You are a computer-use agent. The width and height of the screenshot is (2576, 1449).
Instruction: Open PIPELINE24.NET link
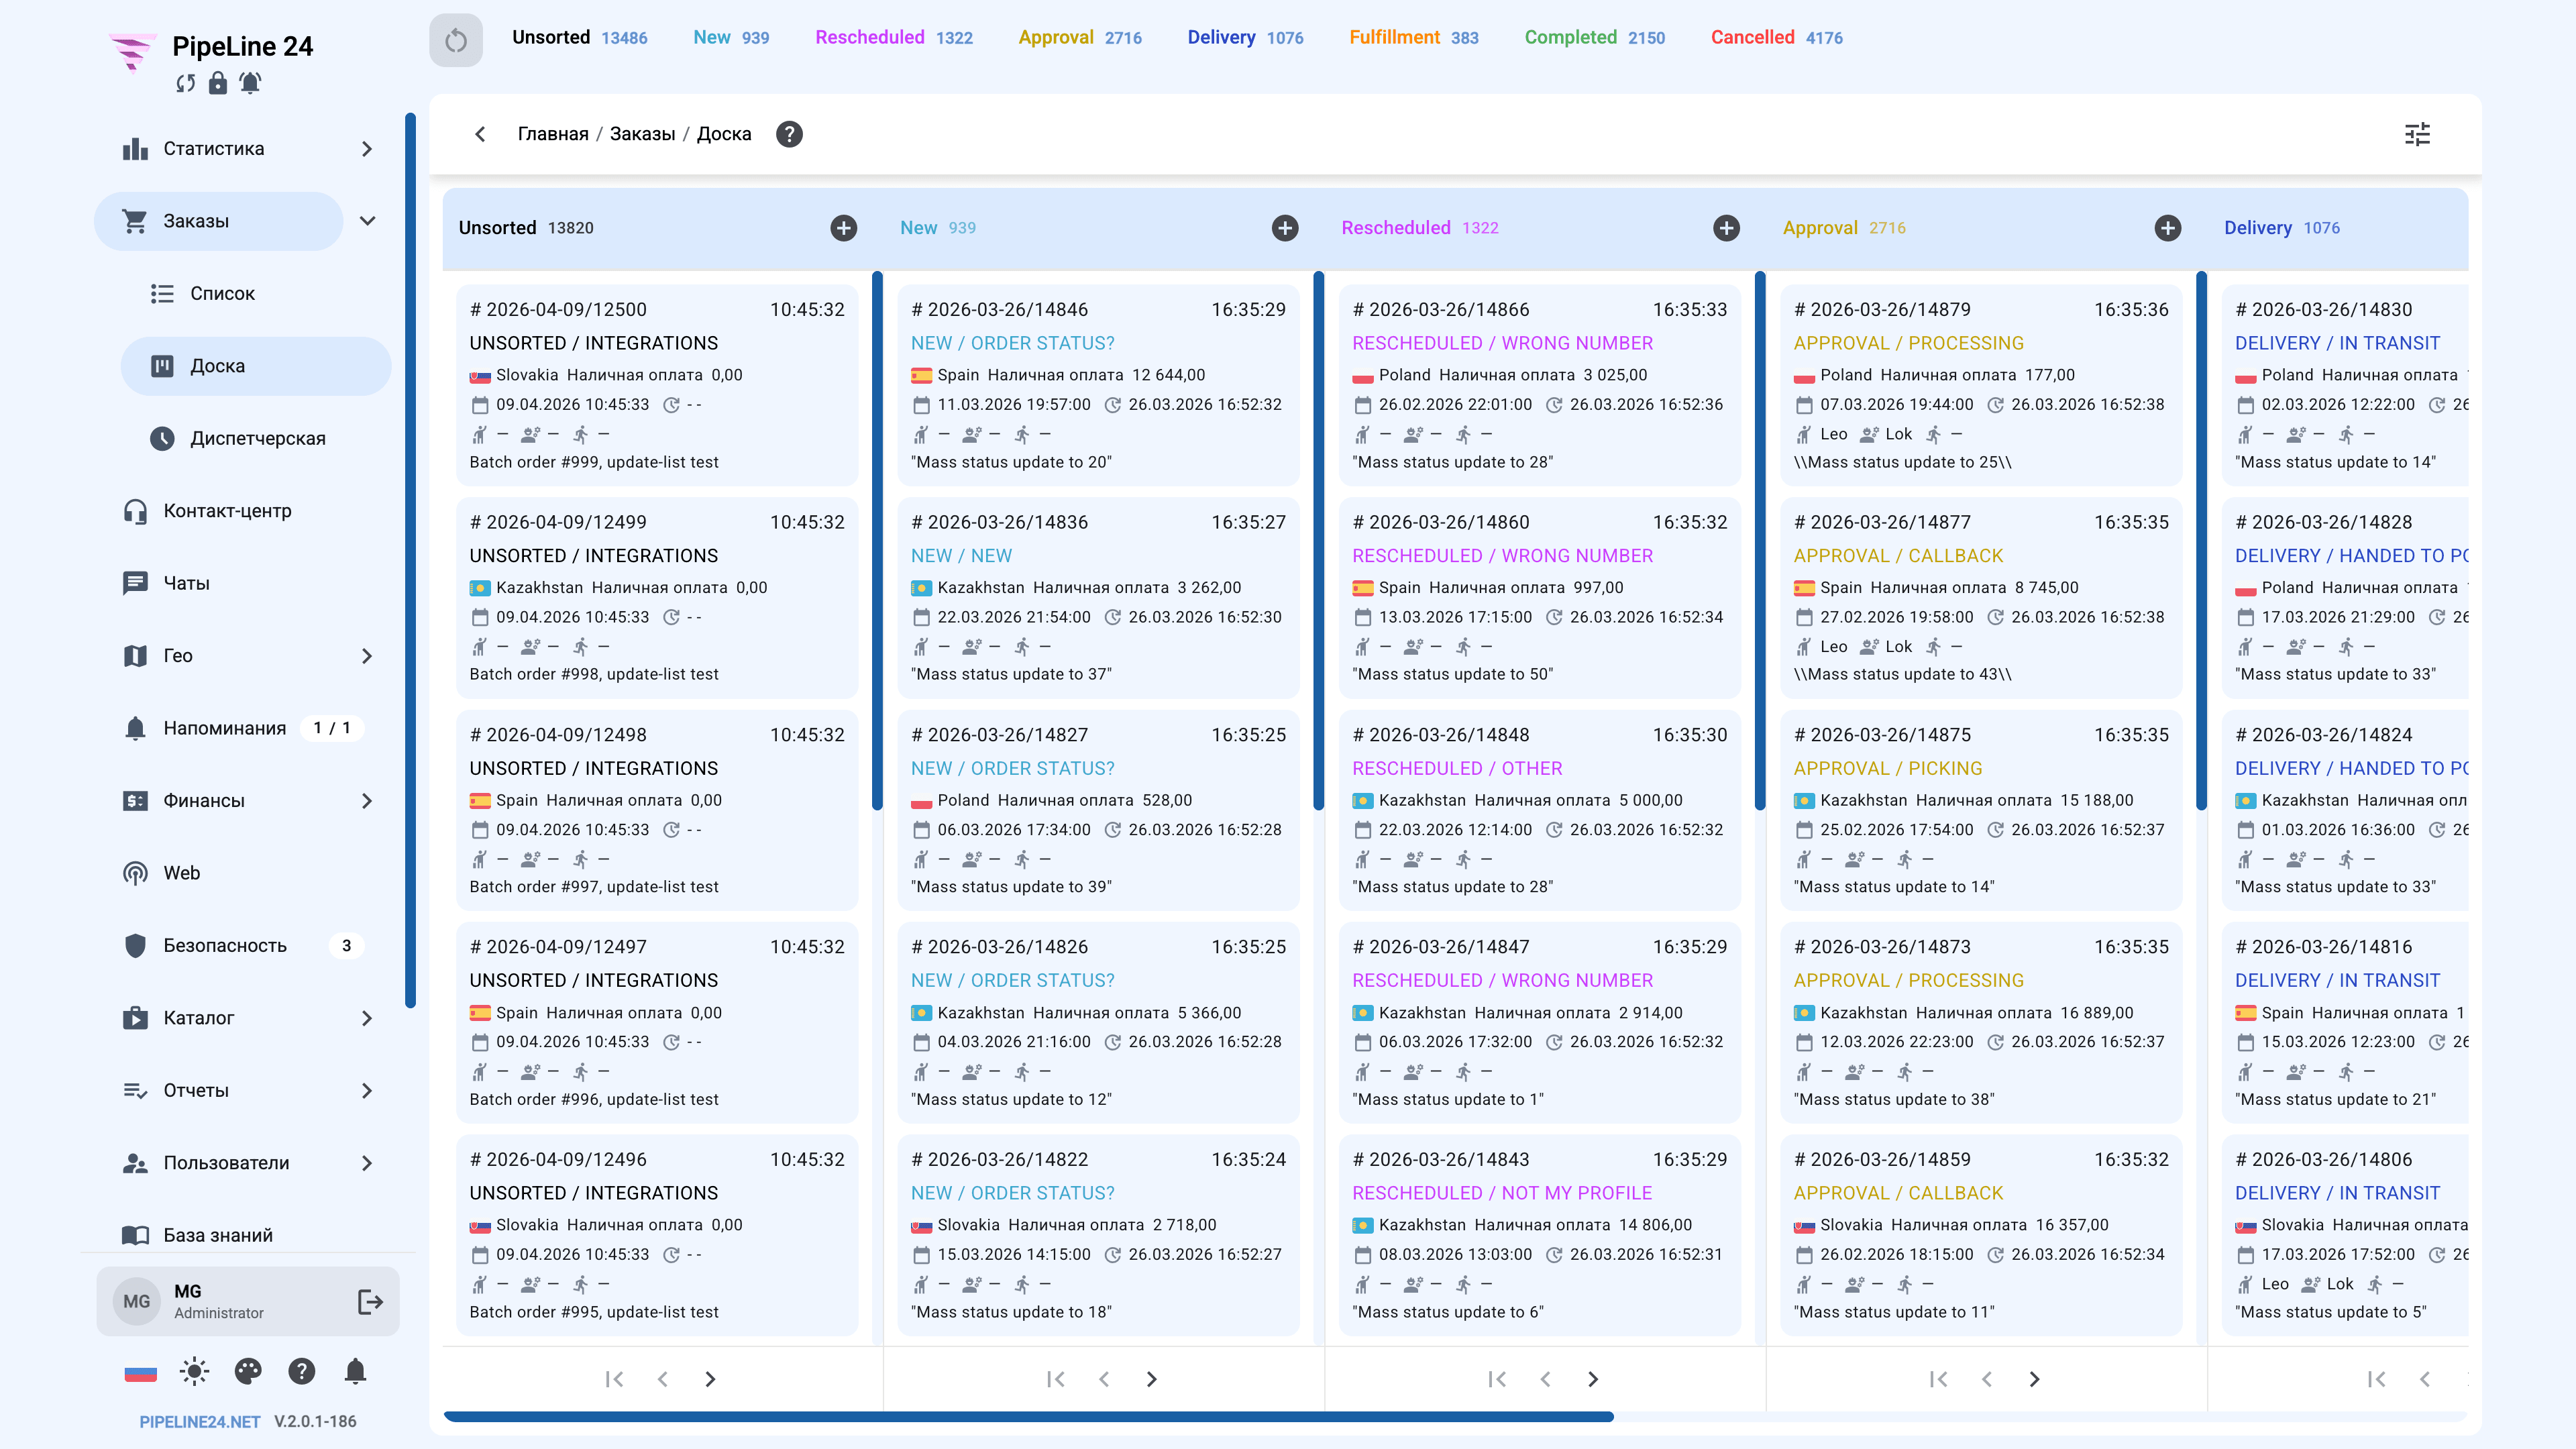coord(199,1422)
